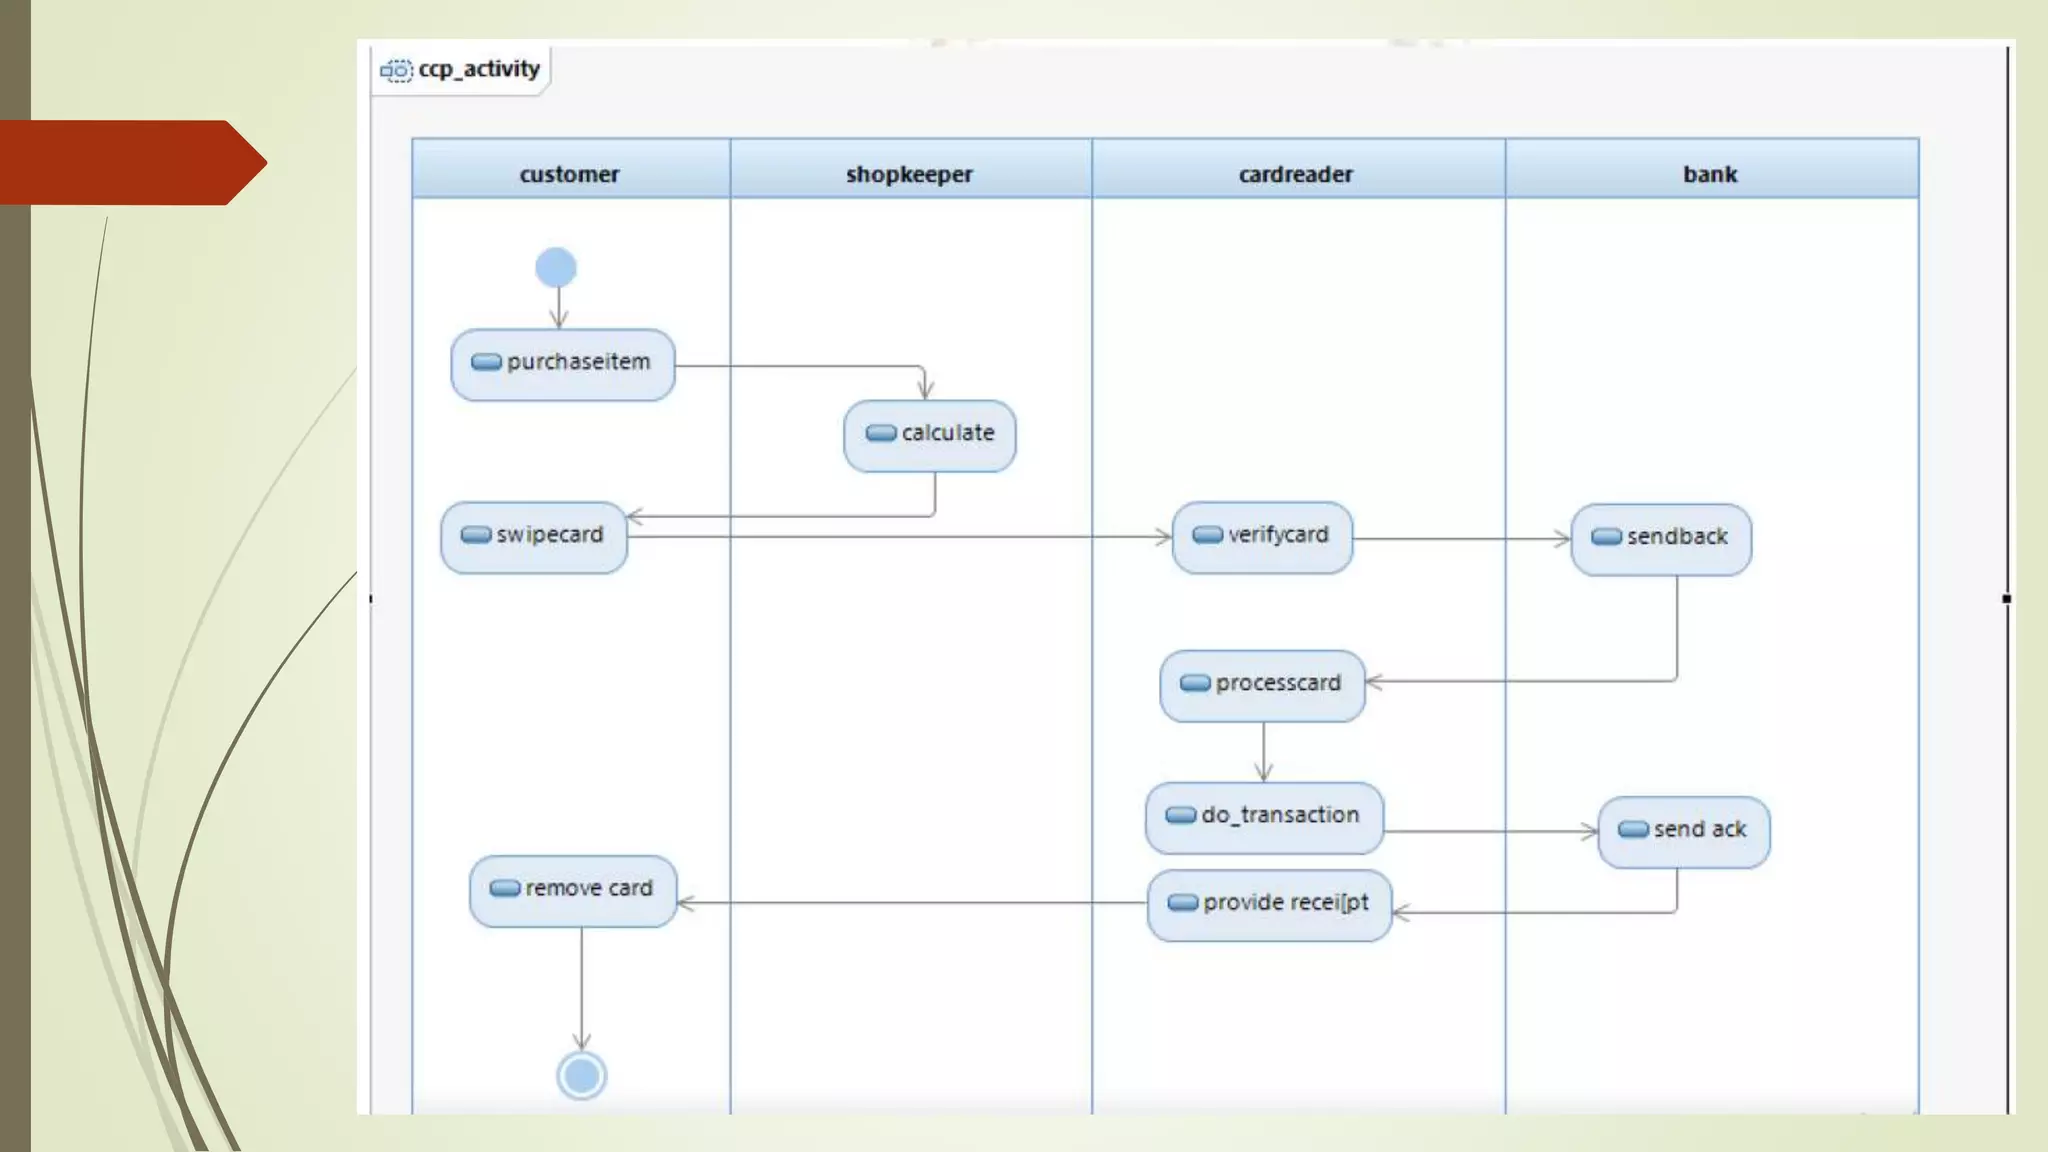
Task: Select the purchaseitem action node
Action: coord(563,364)
